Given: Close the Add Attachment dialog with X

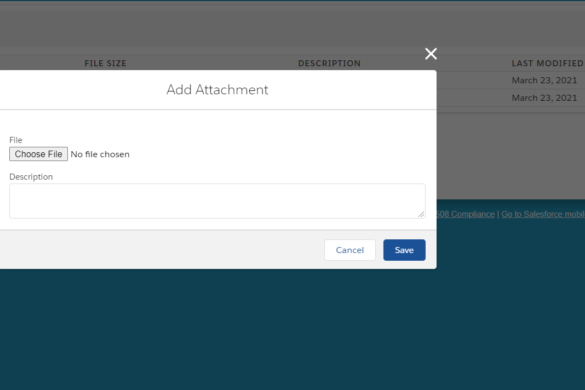Looking at the screenshot, I should tap(431, 54).
